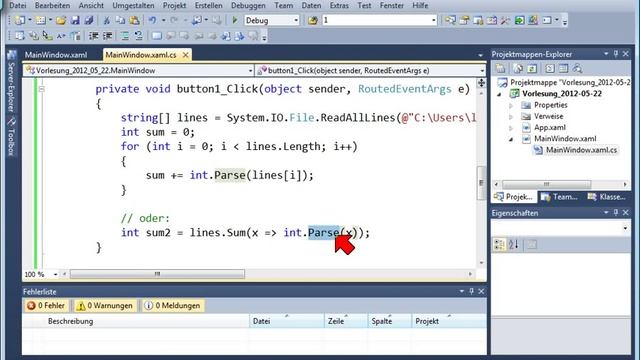The height and width of the screenshot is (360, 640).
Task: Sort the error list by Zeile column
Action: 346,321
